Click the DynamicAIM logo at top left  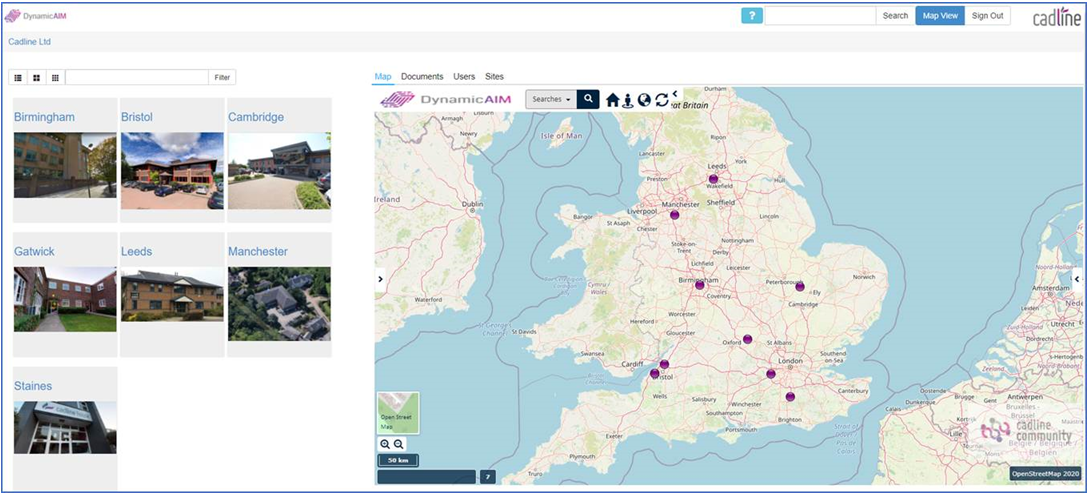(x=35, y=15)
